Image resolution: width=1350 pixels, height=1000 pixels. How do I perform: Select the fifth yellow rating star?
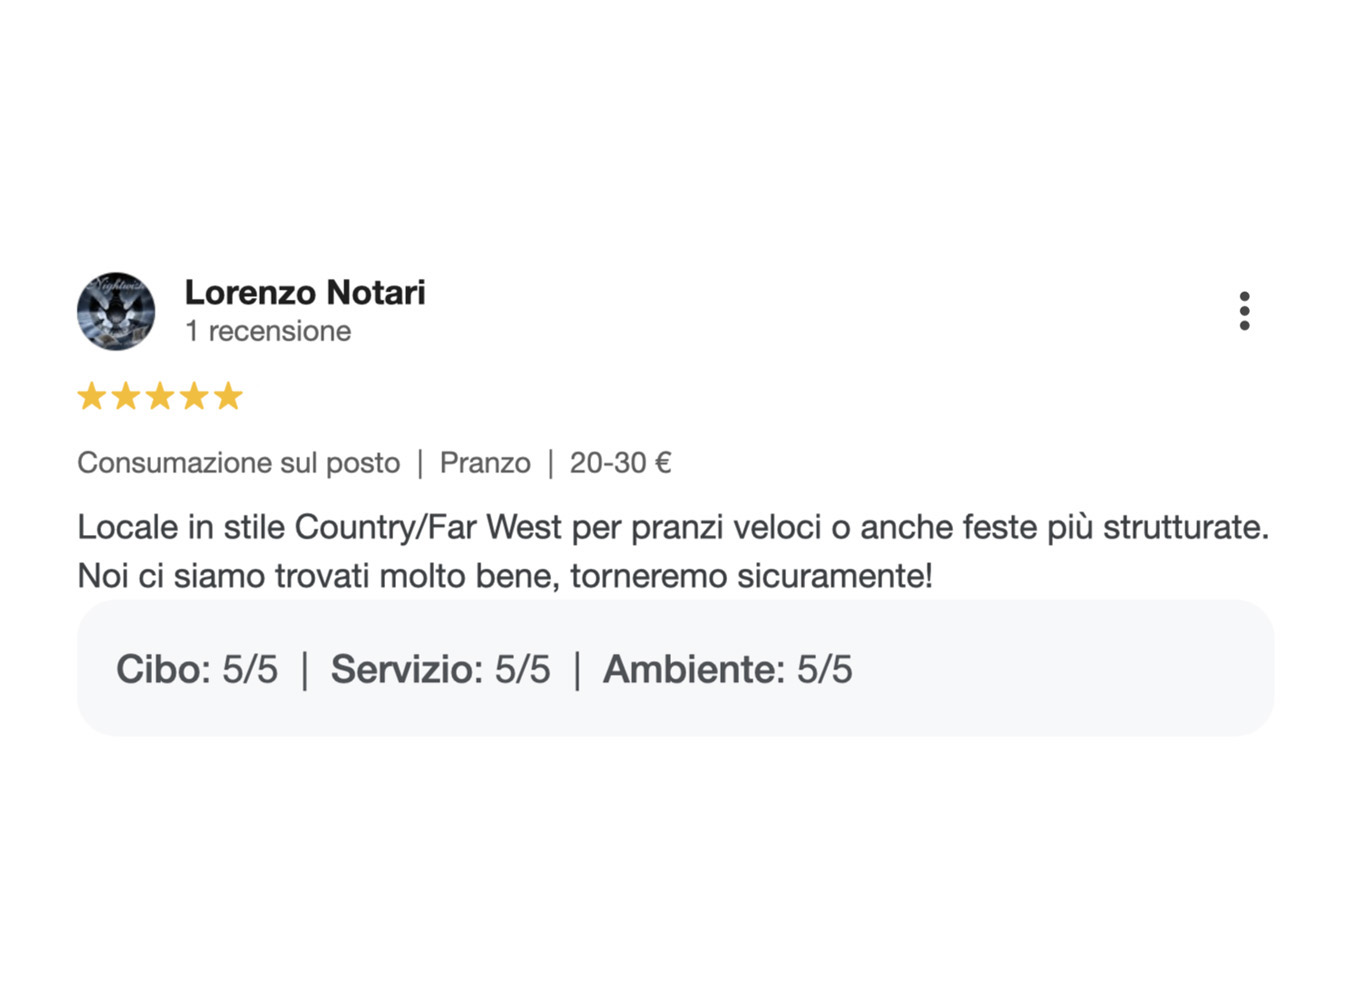[228, 396]
